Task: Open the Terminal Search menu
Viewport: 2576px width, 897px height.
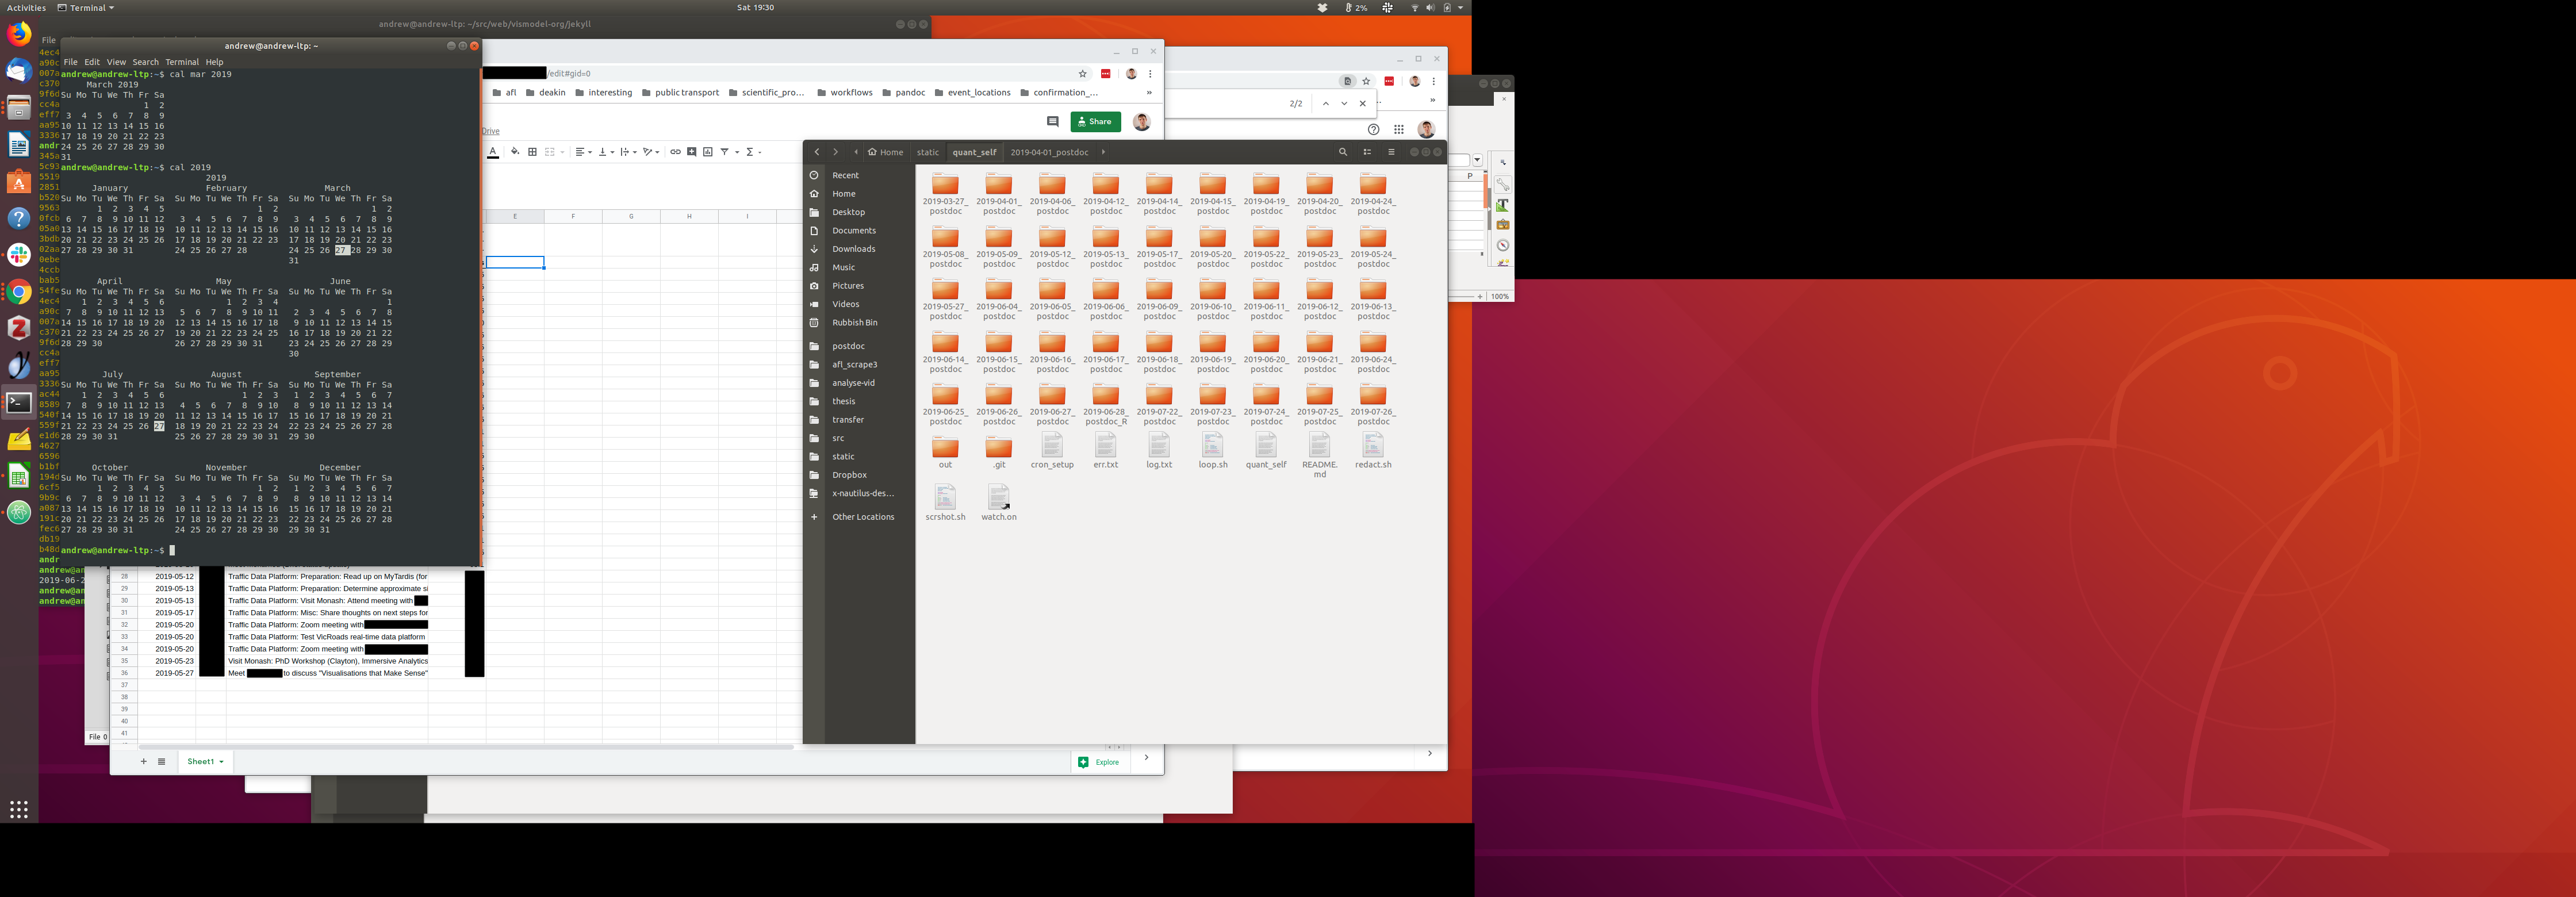Action: tap(145, 62)
